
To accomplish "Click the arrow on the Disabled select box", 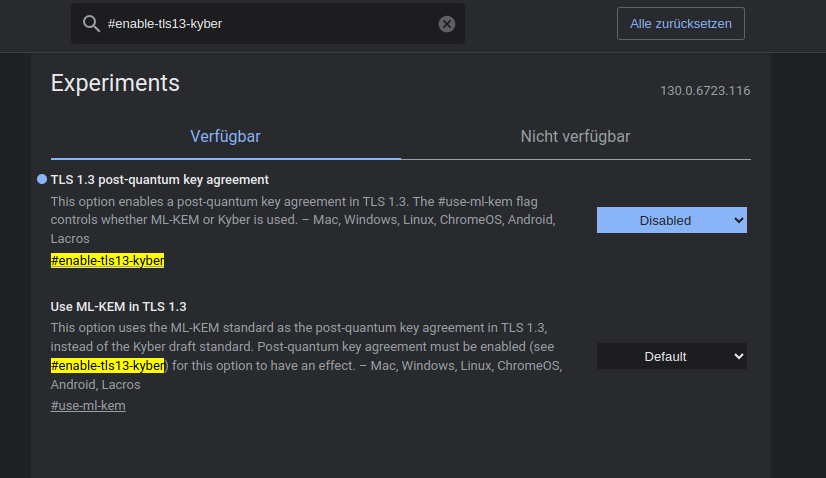I will click(x=738, y=220).
